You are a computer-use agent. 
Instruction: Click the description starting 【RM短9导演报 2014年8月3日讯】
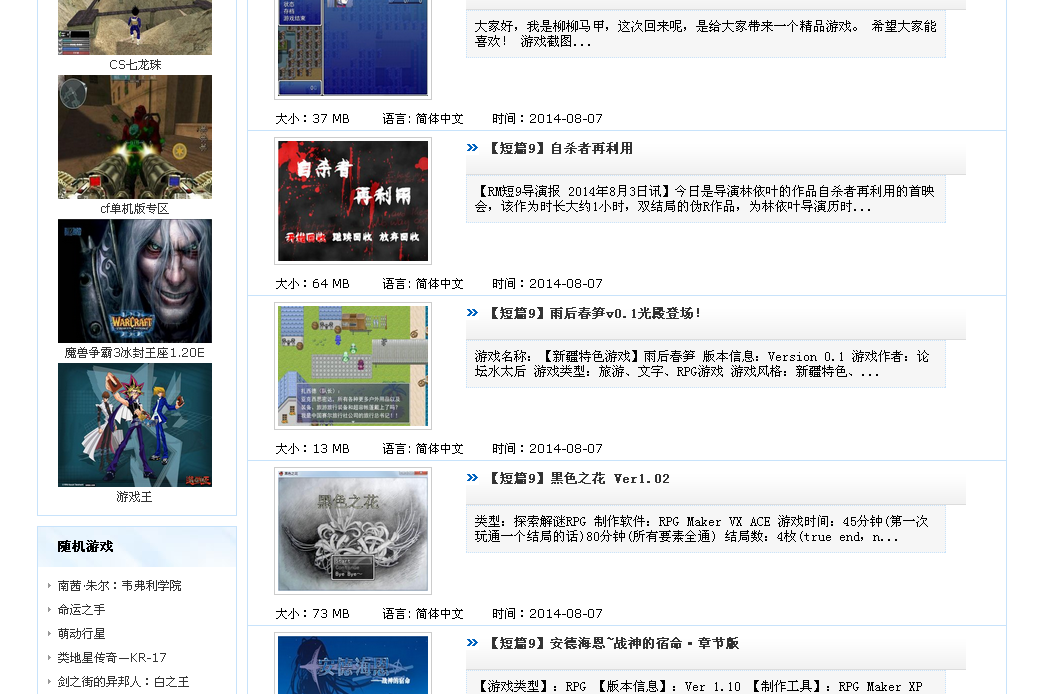pos(706,199)
